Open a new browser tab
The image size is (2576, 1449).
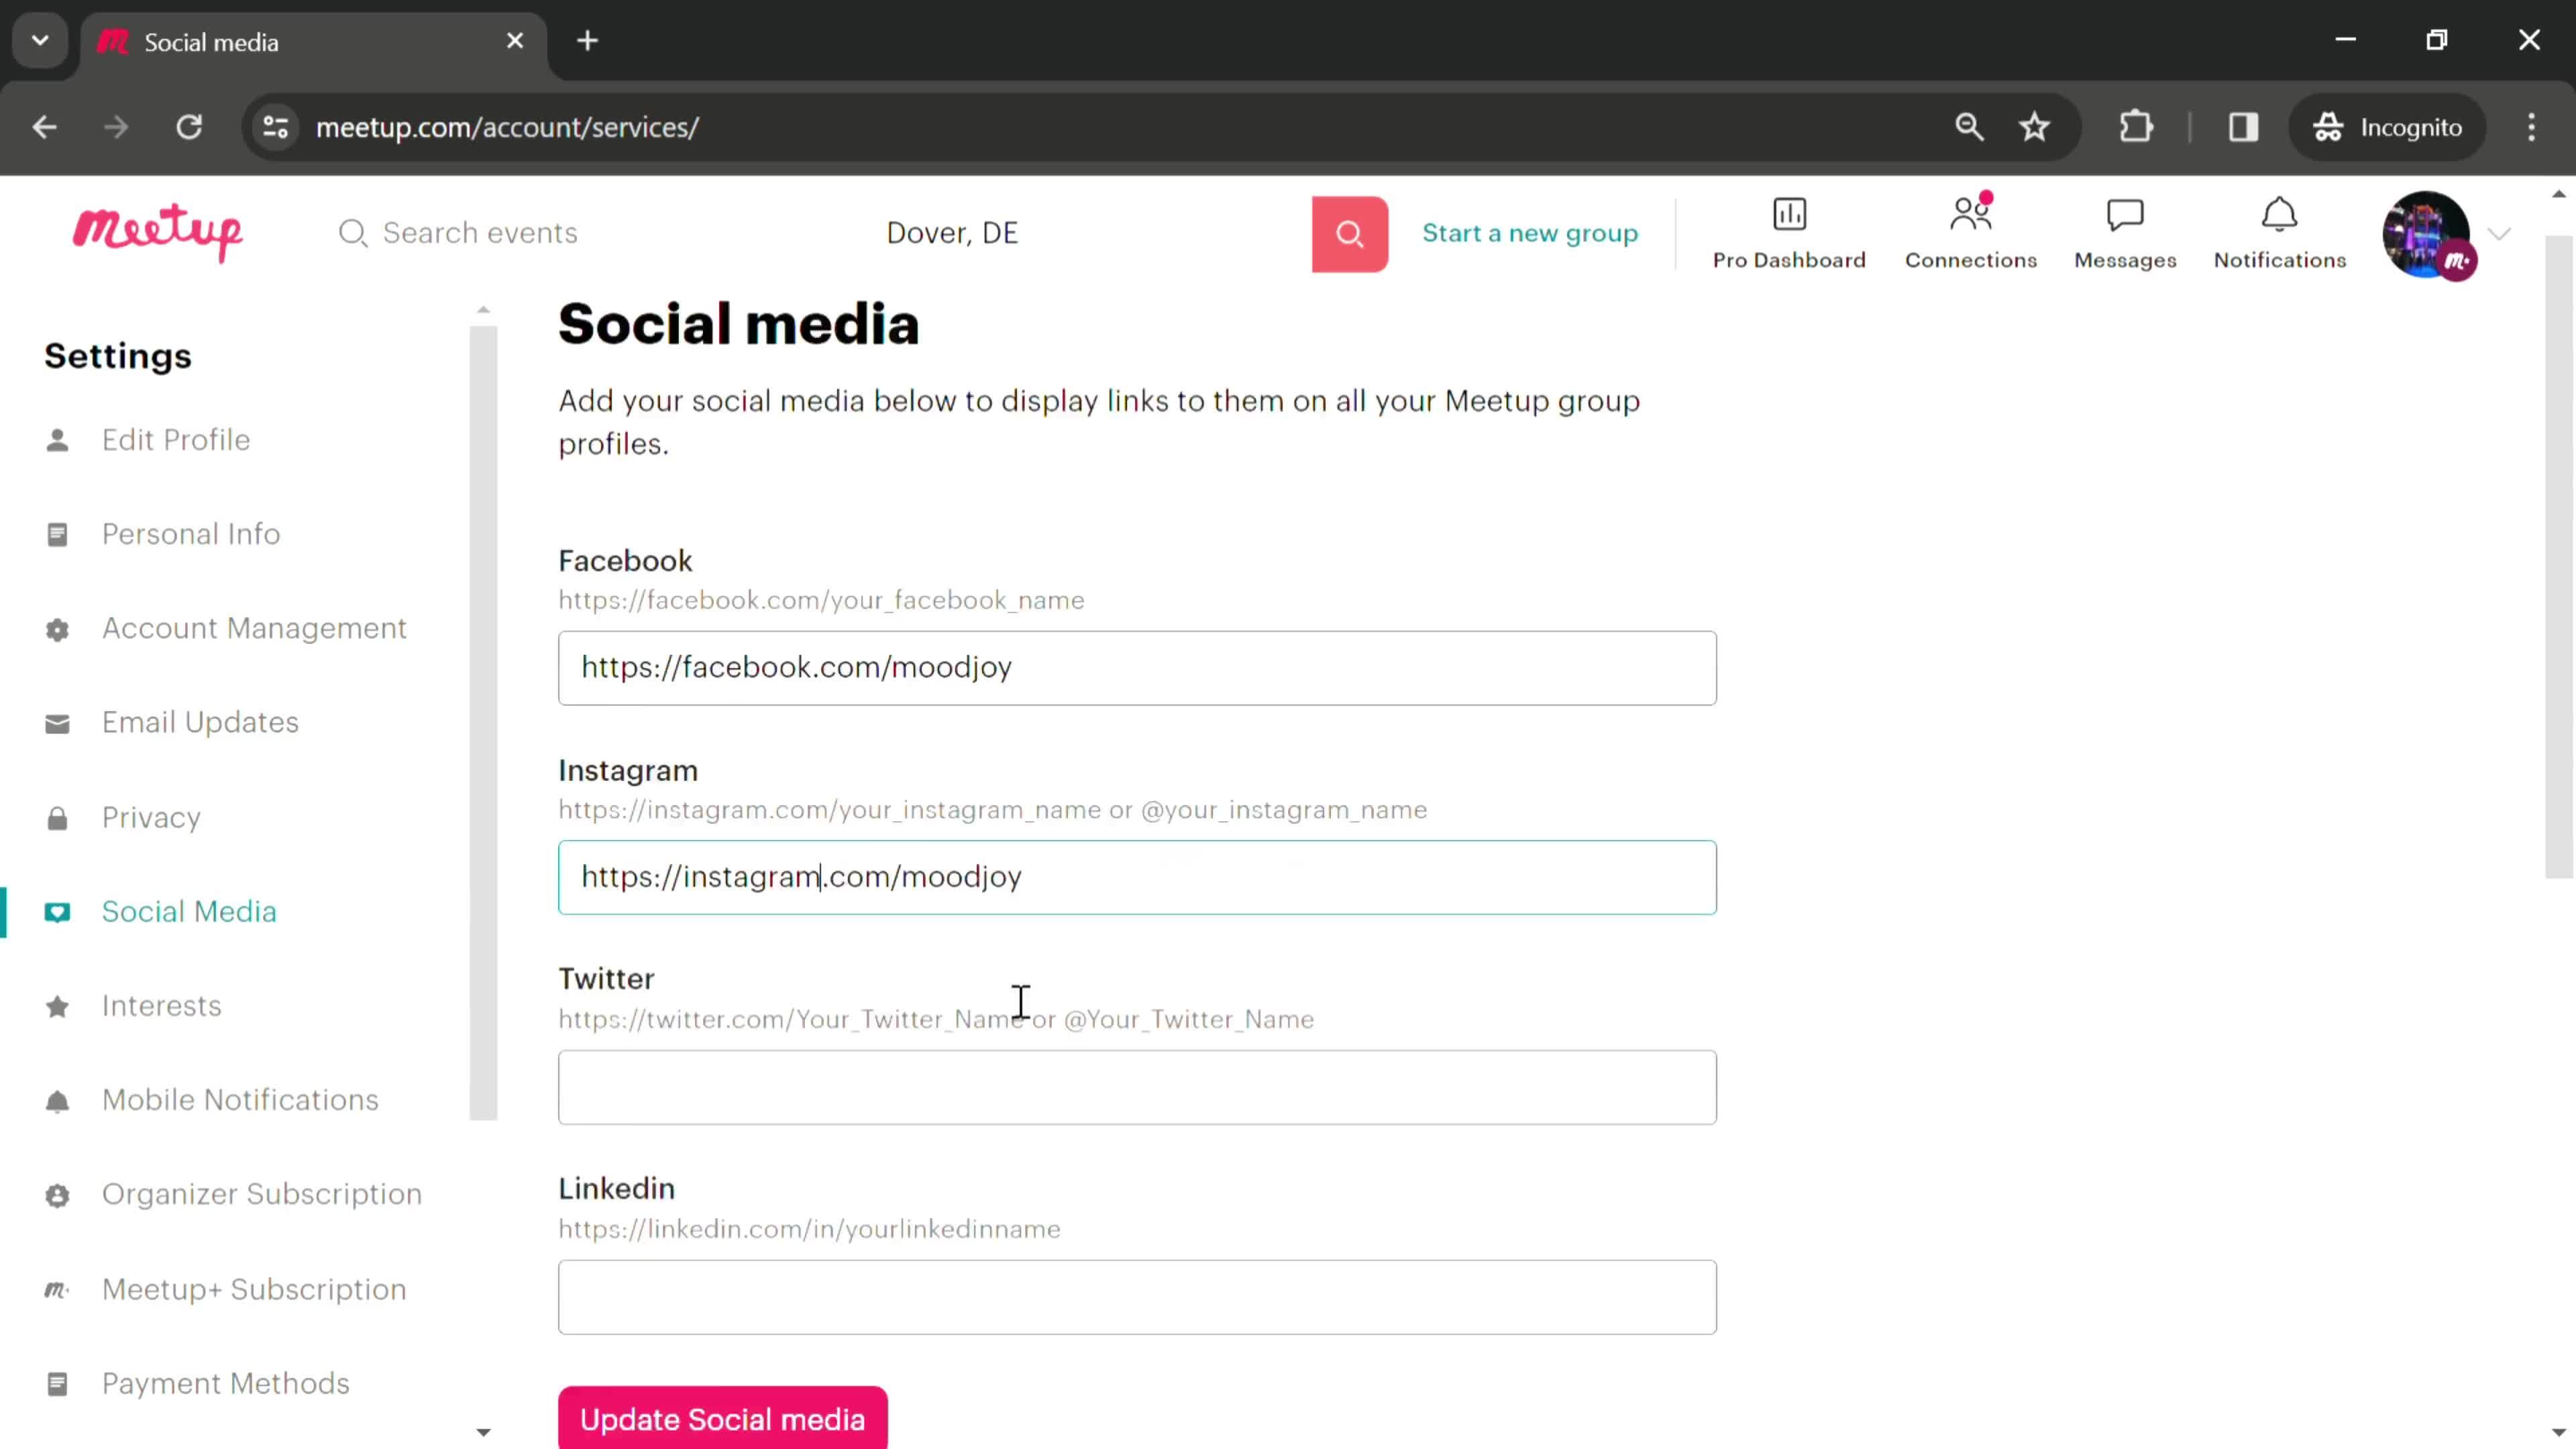[588, 41]
